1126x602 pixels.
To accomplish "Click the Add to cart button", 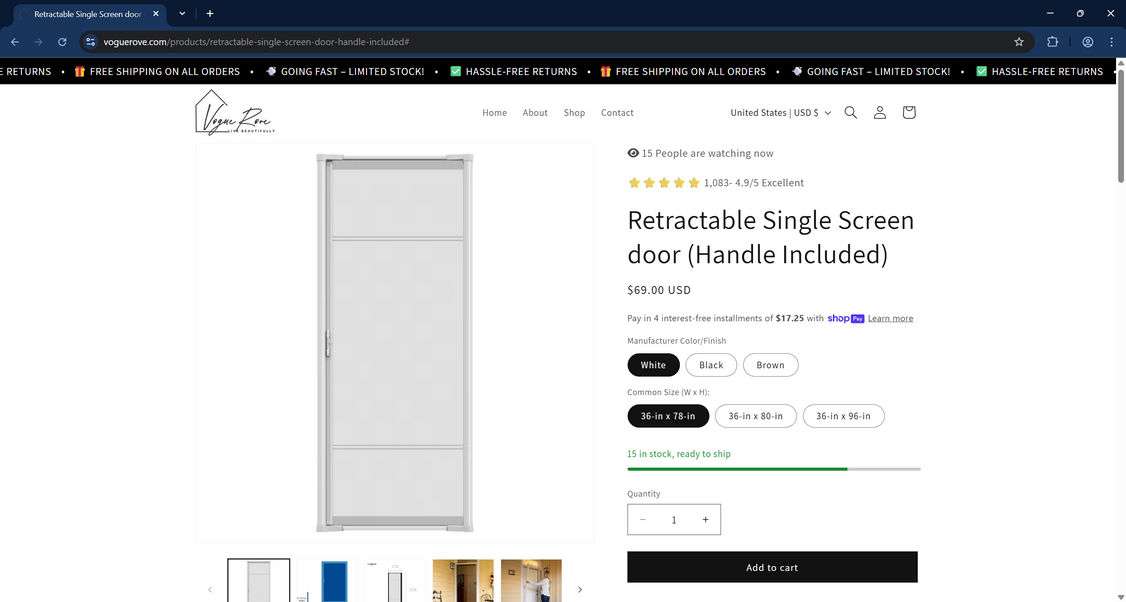I will click(x=772, y=566).
